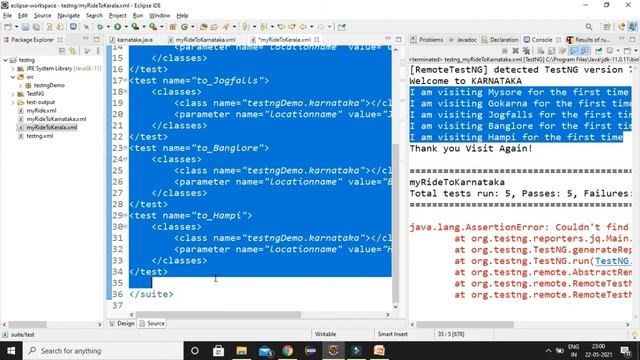Viewport: 640px width, 360px height.
Task: Open the Display Selected Console dropdown
Action: [x=618, y=51]
